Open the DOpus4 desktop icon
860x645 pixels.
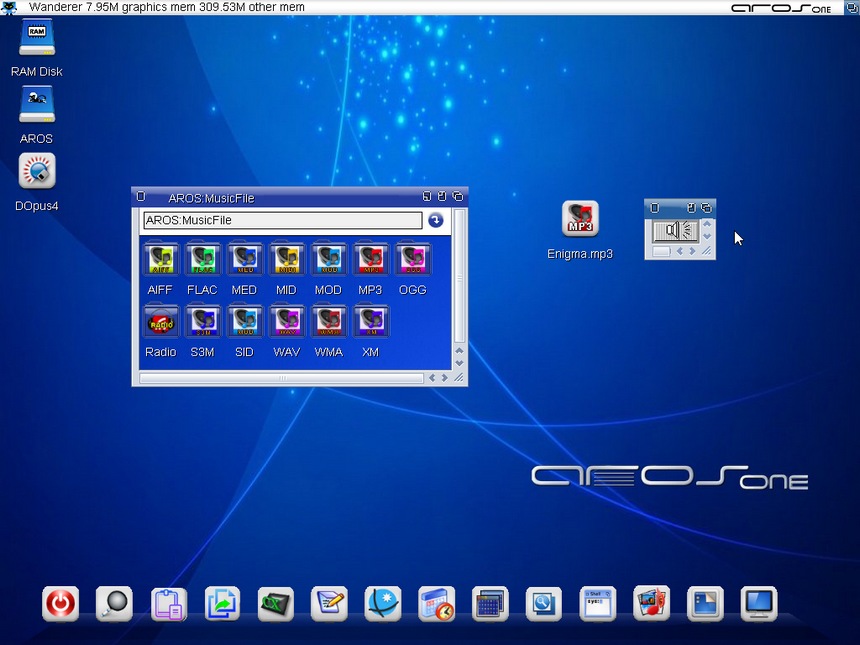point(37,172)
